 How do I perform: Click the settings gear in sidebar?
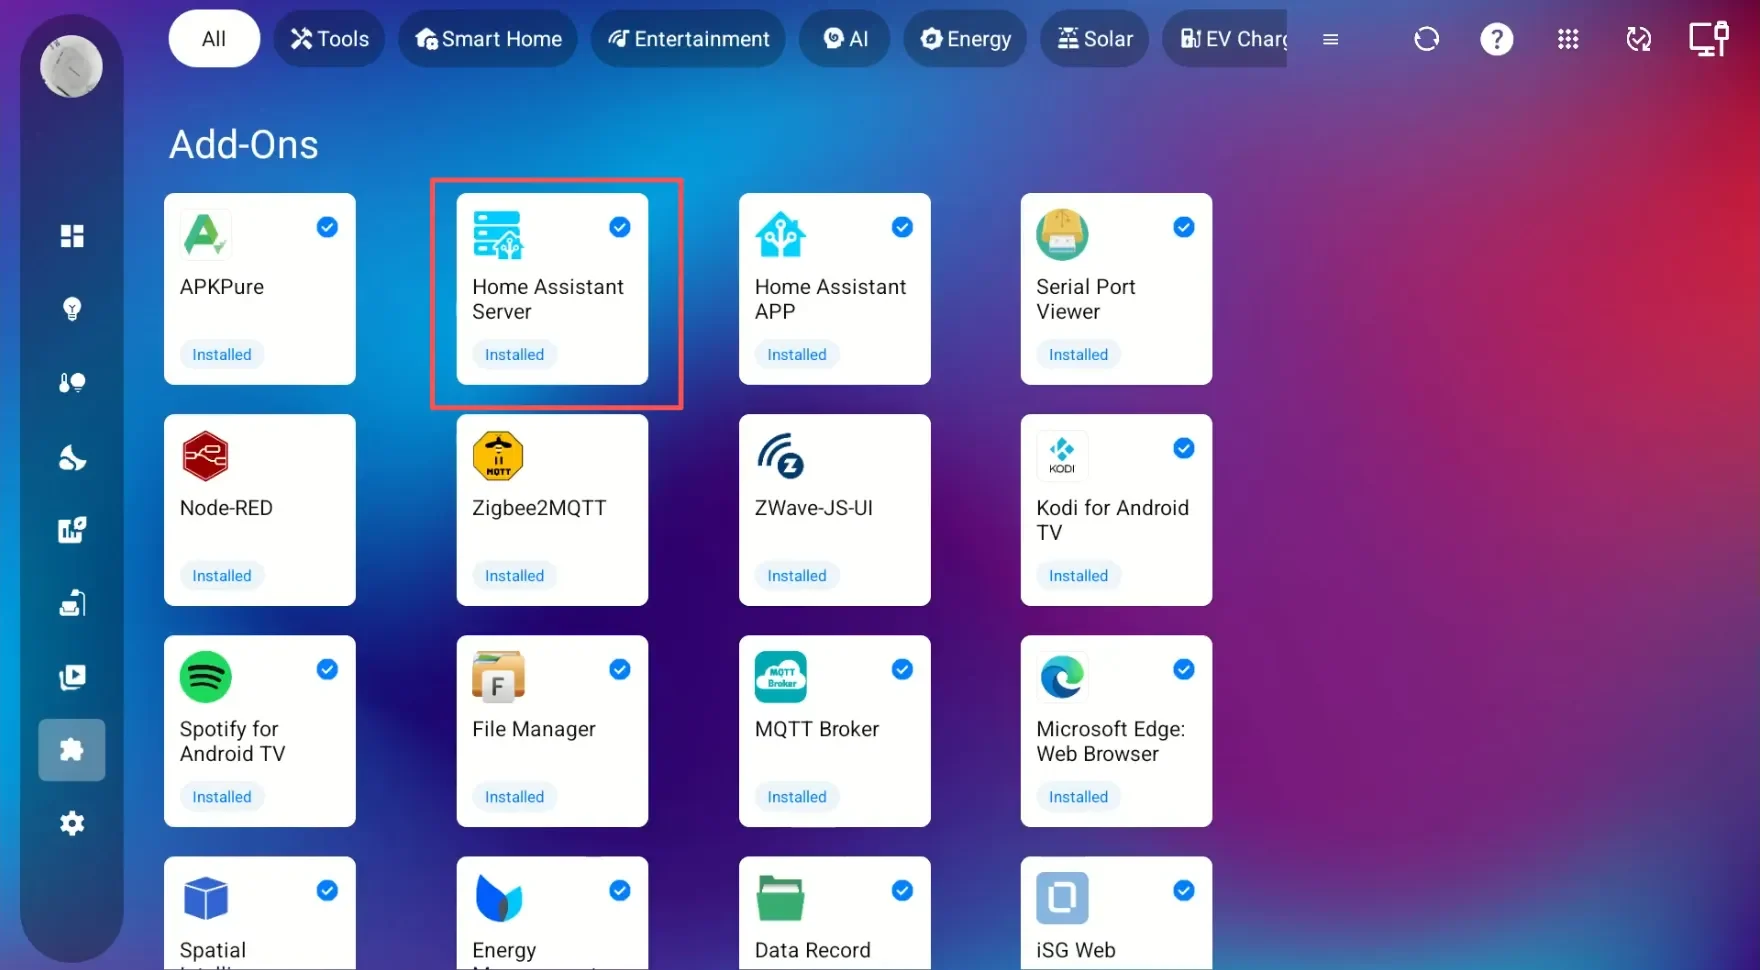[x=72, y=824]
